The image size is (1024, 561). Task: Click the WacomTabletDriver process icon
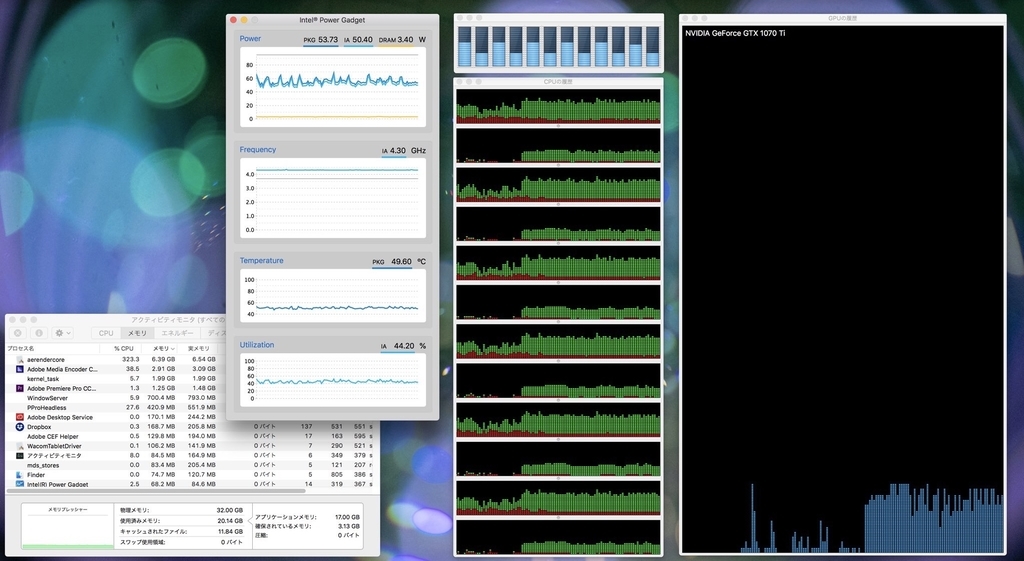(20, 446)
